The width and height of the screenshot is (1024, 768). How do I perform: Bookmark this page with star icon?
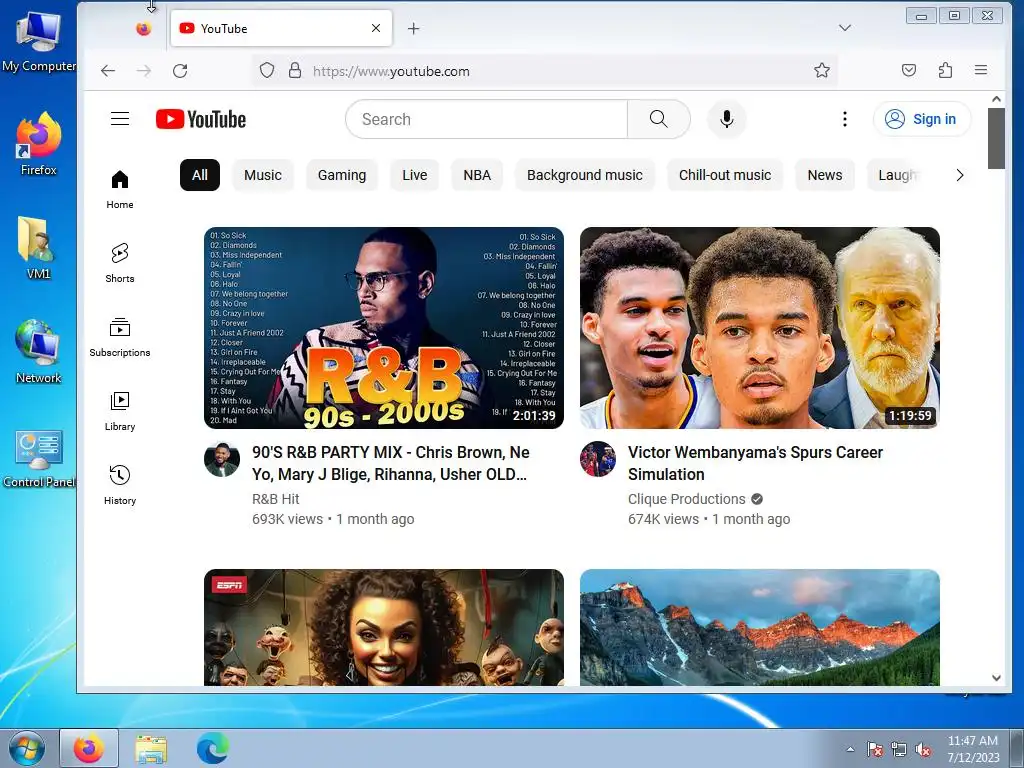(x=822, y=71)
